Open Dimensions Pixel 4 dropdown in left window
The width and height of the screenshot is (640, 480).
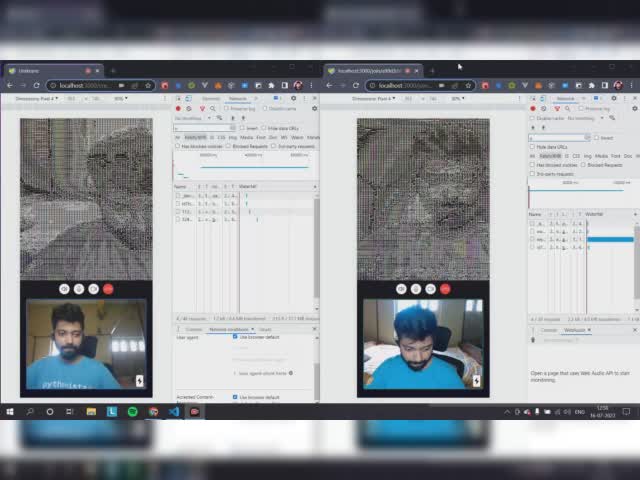(x=37, y=98)
